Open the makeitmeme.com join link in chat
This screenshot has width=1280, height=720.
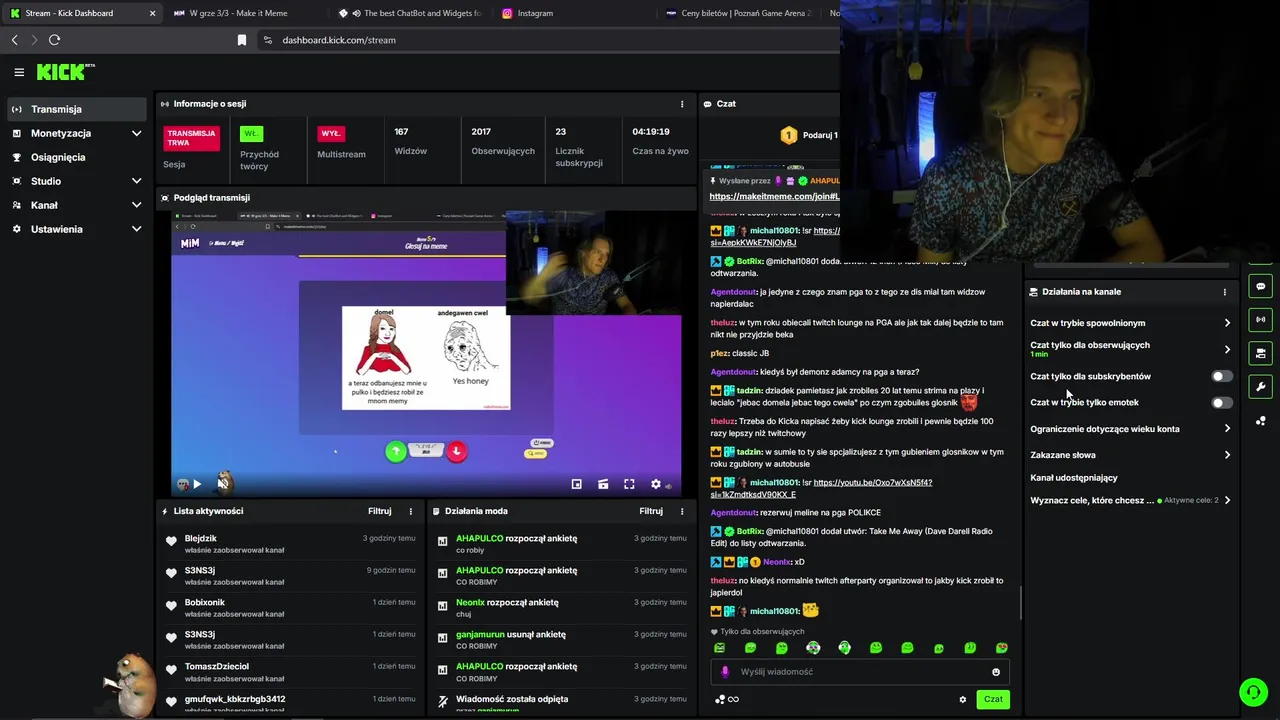click(774, 197)
